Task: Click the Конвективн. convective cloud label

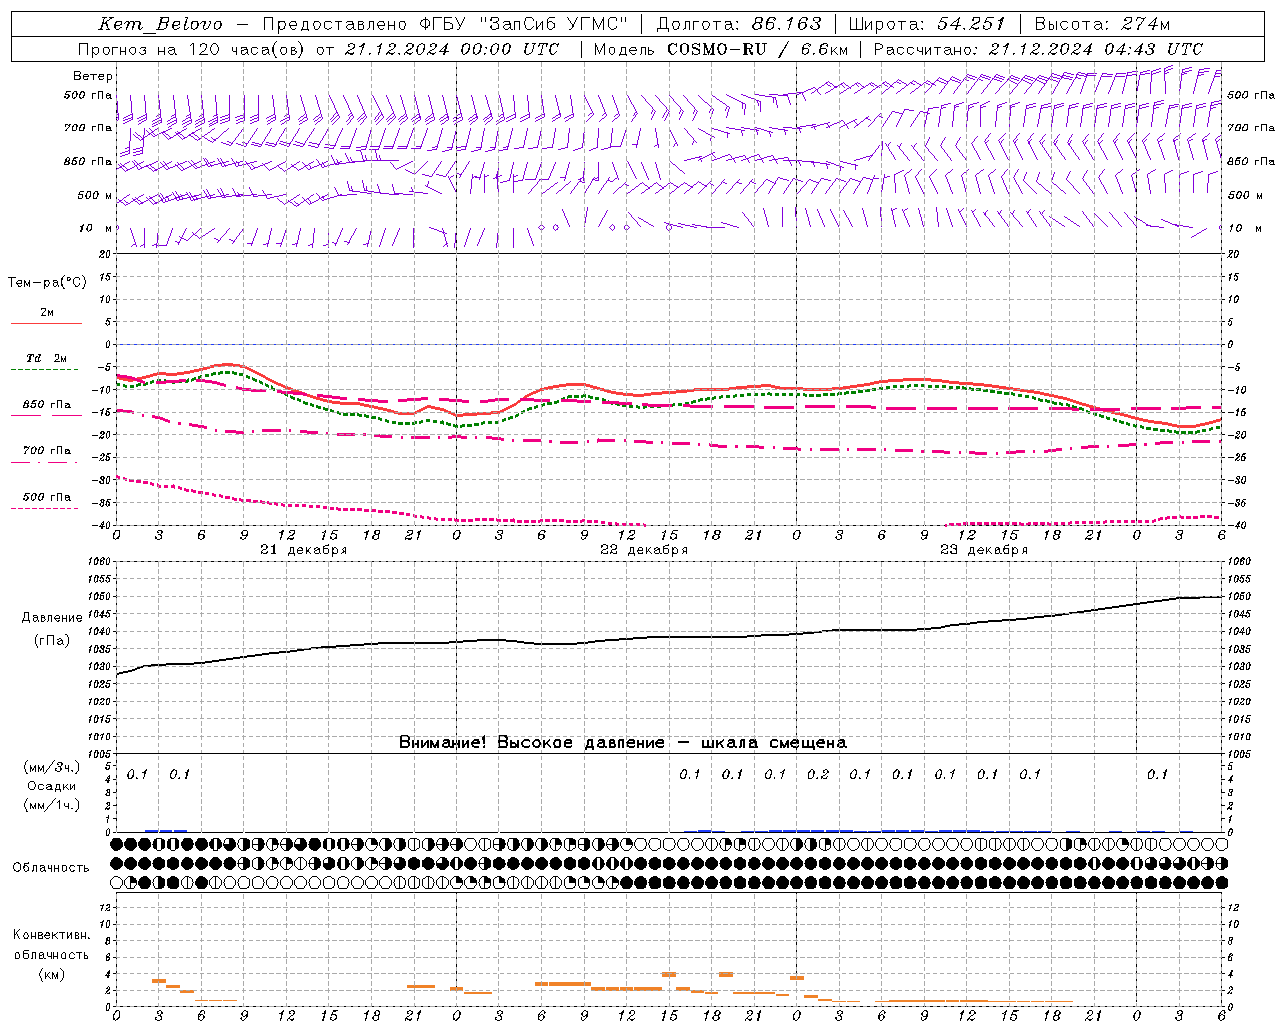Action: pyautogui.click(x=51, y=935)
